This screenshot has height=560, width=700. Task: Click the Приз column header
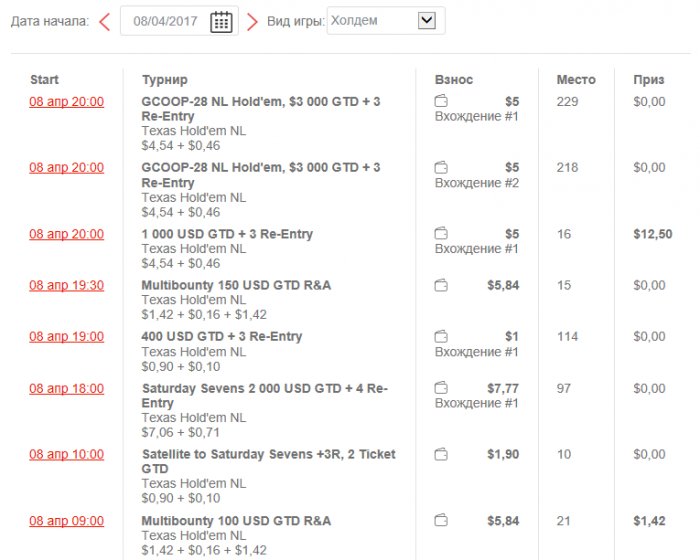[x=648, y=80]
